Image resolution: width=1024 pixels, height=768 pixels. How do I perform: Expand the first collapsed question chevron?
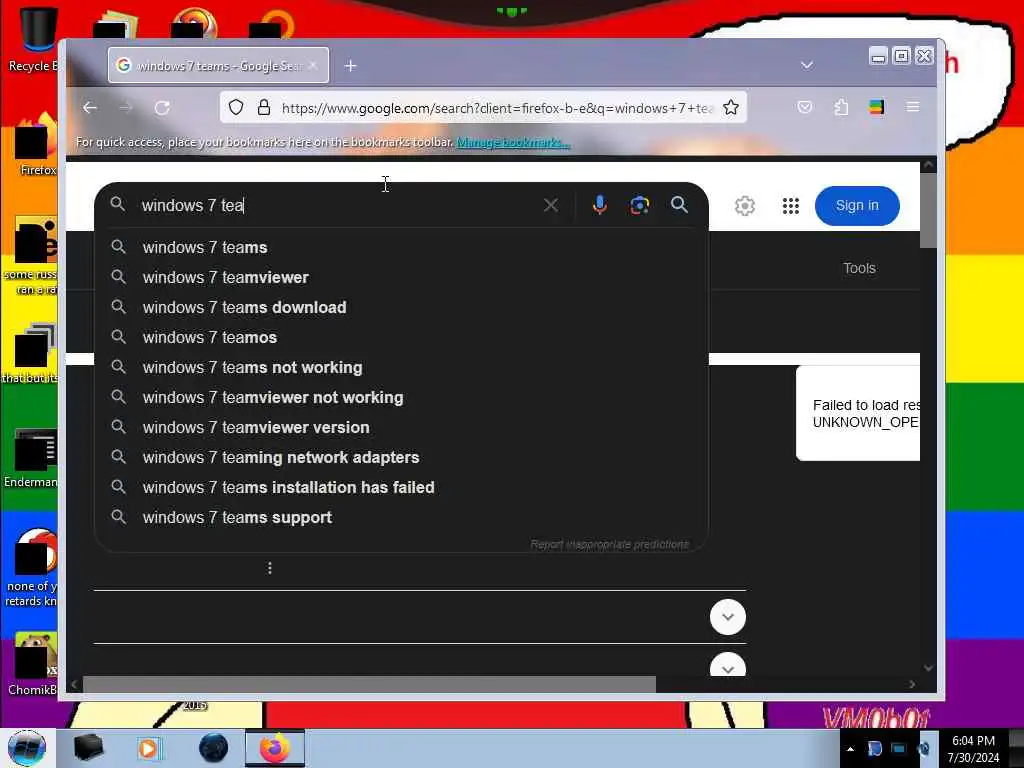728,617
